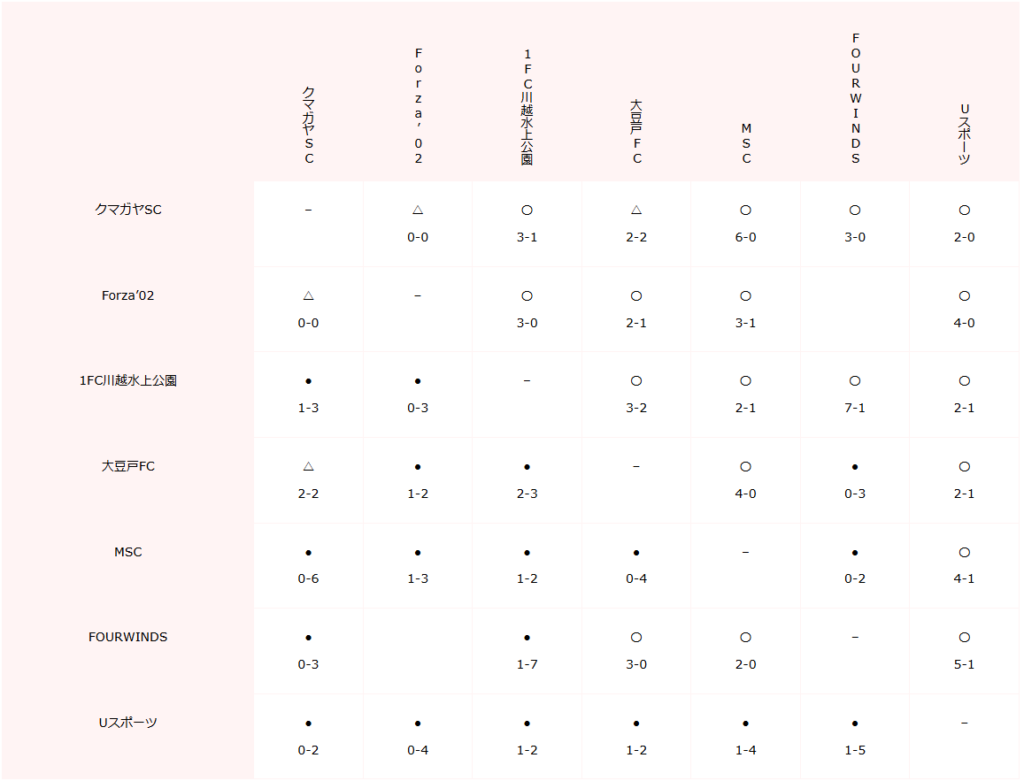Select the 1-7 score in FOURWINDS row
Image resolution: width=1024 pixels, height=781 pixels.
click(x=527, y=665)
